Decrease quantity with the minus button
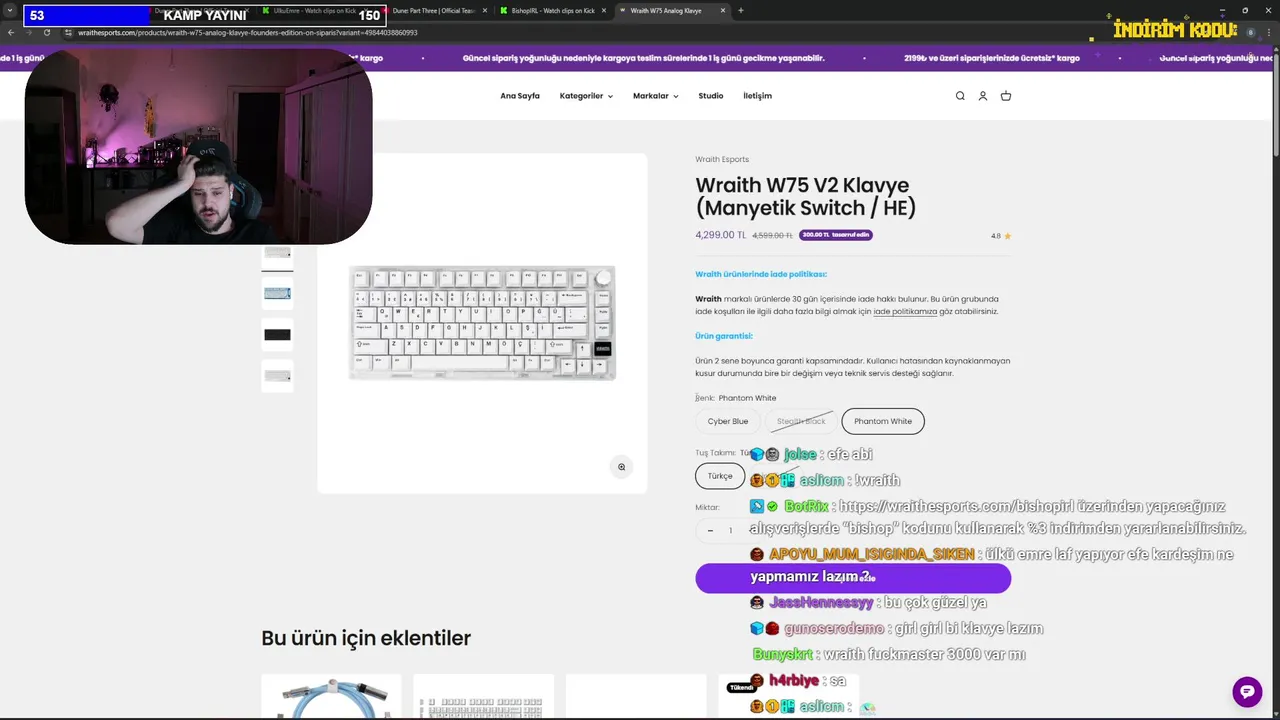Viewport: 1280px width, 720px height. [710, 531]
